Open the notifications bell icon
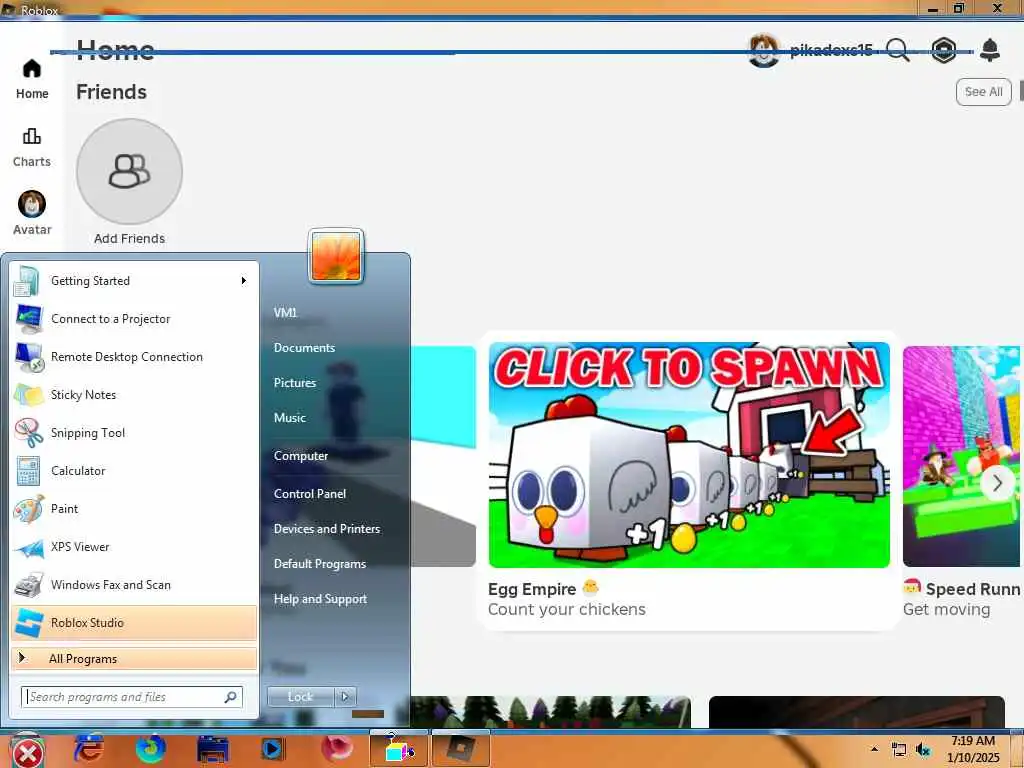 tap(990, 50)
